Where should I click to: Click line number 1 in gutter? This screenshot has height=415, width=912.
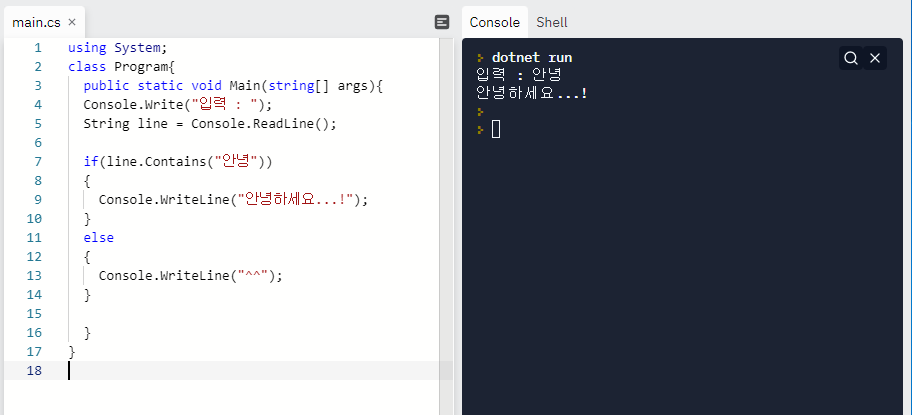(x=38, y=48)
